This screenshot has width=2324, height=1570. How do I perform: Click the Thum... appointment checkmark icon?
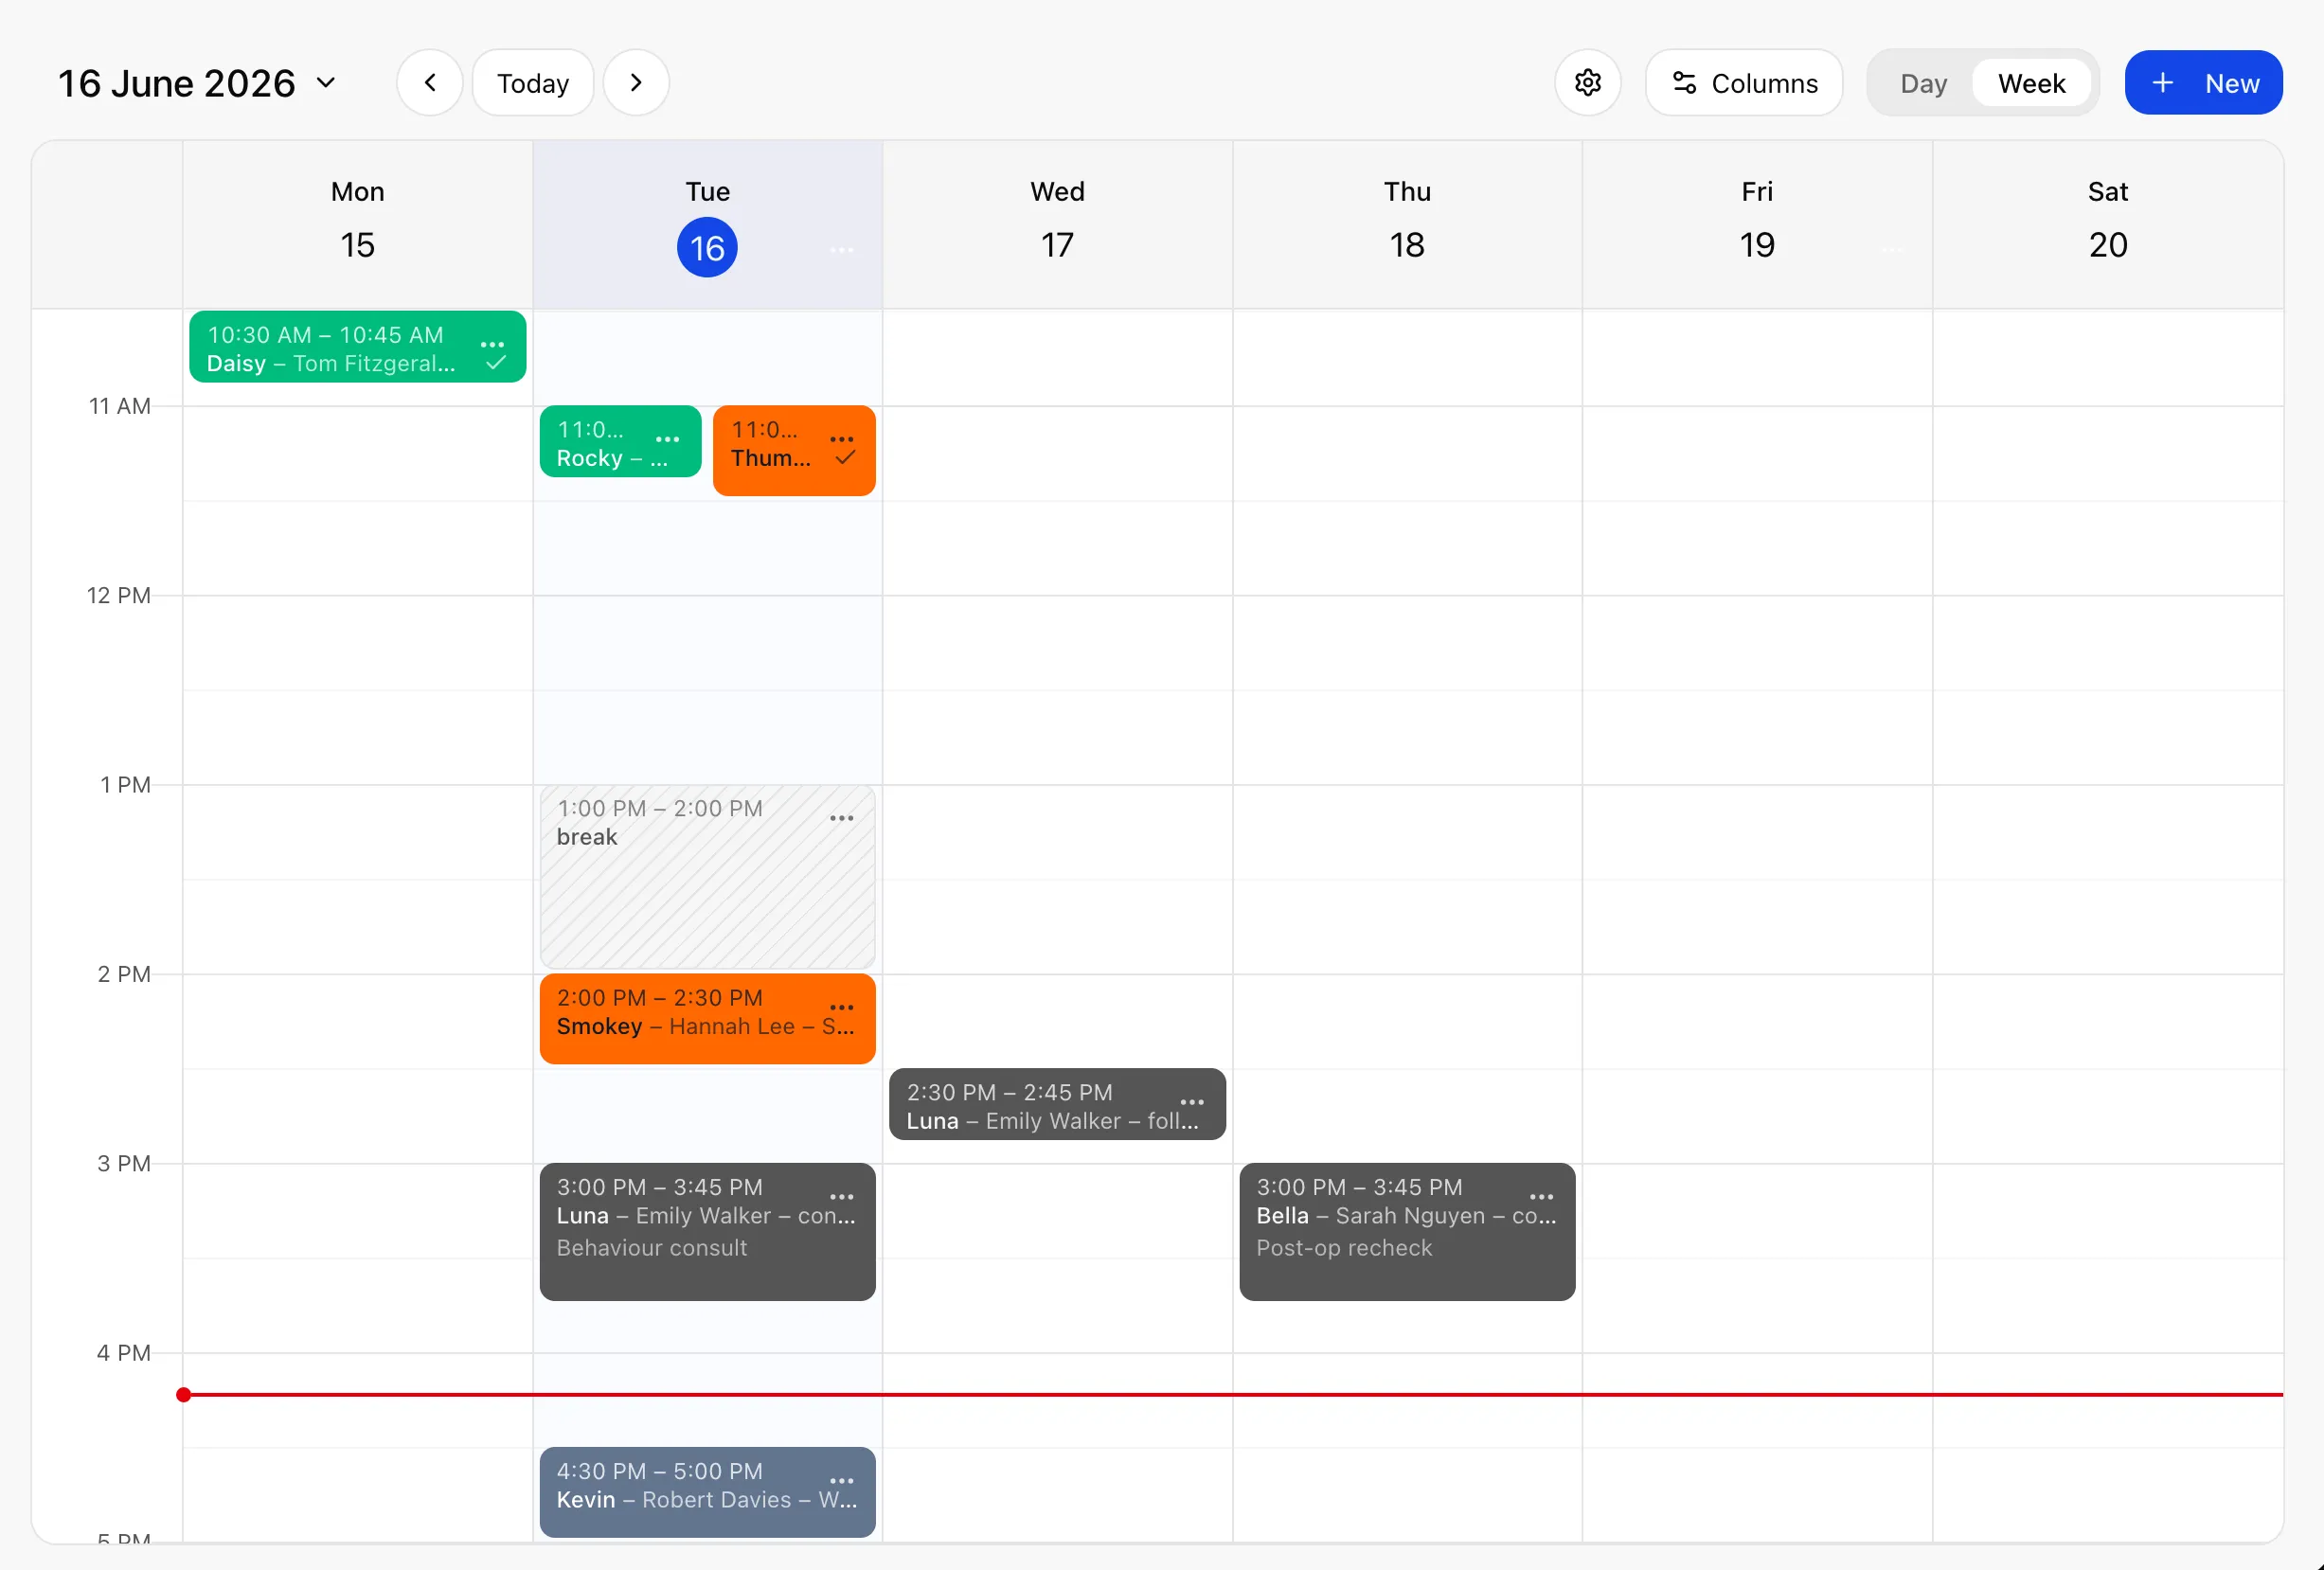(x=845, y=458)
